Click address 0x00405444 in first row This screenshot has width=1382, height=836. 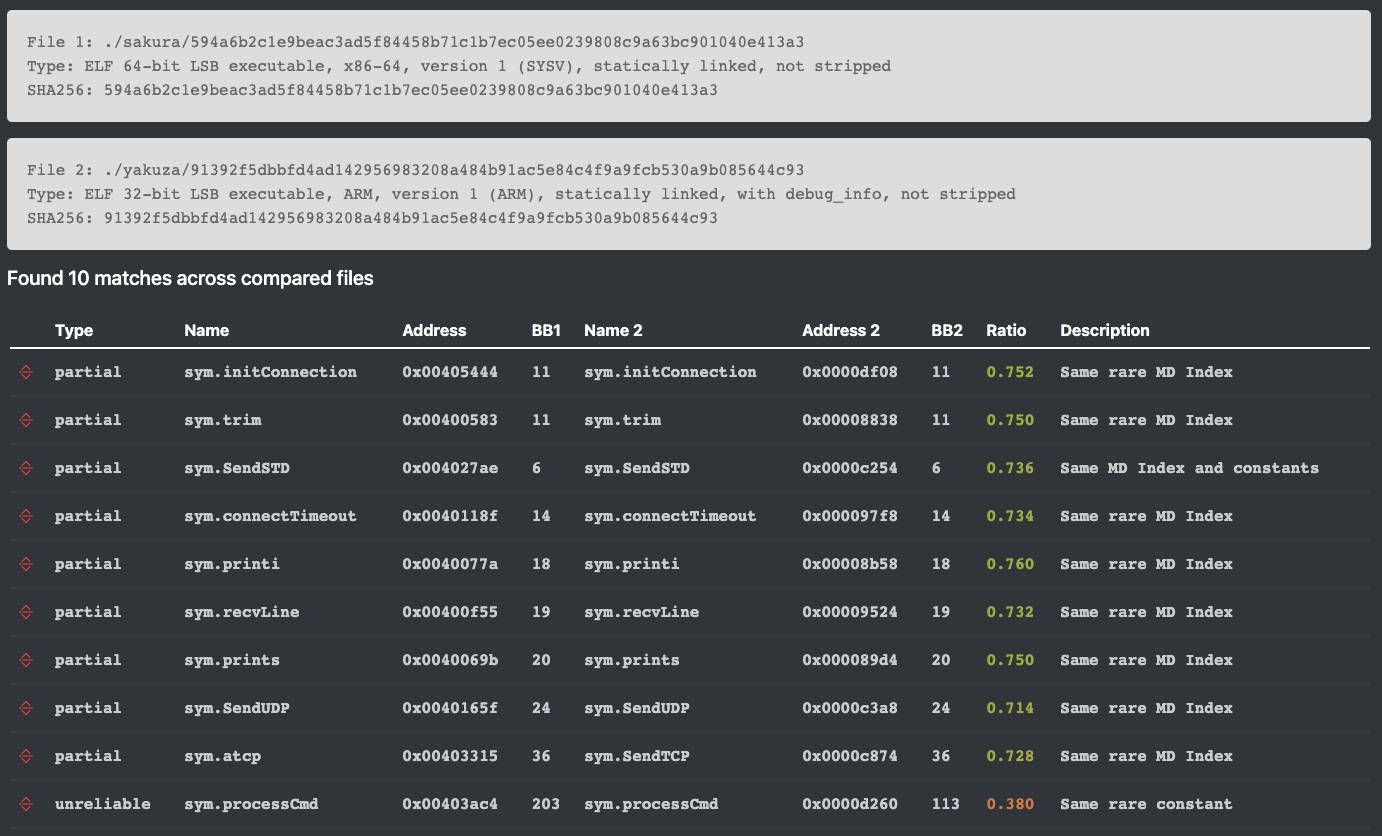[x=450, y=372]
